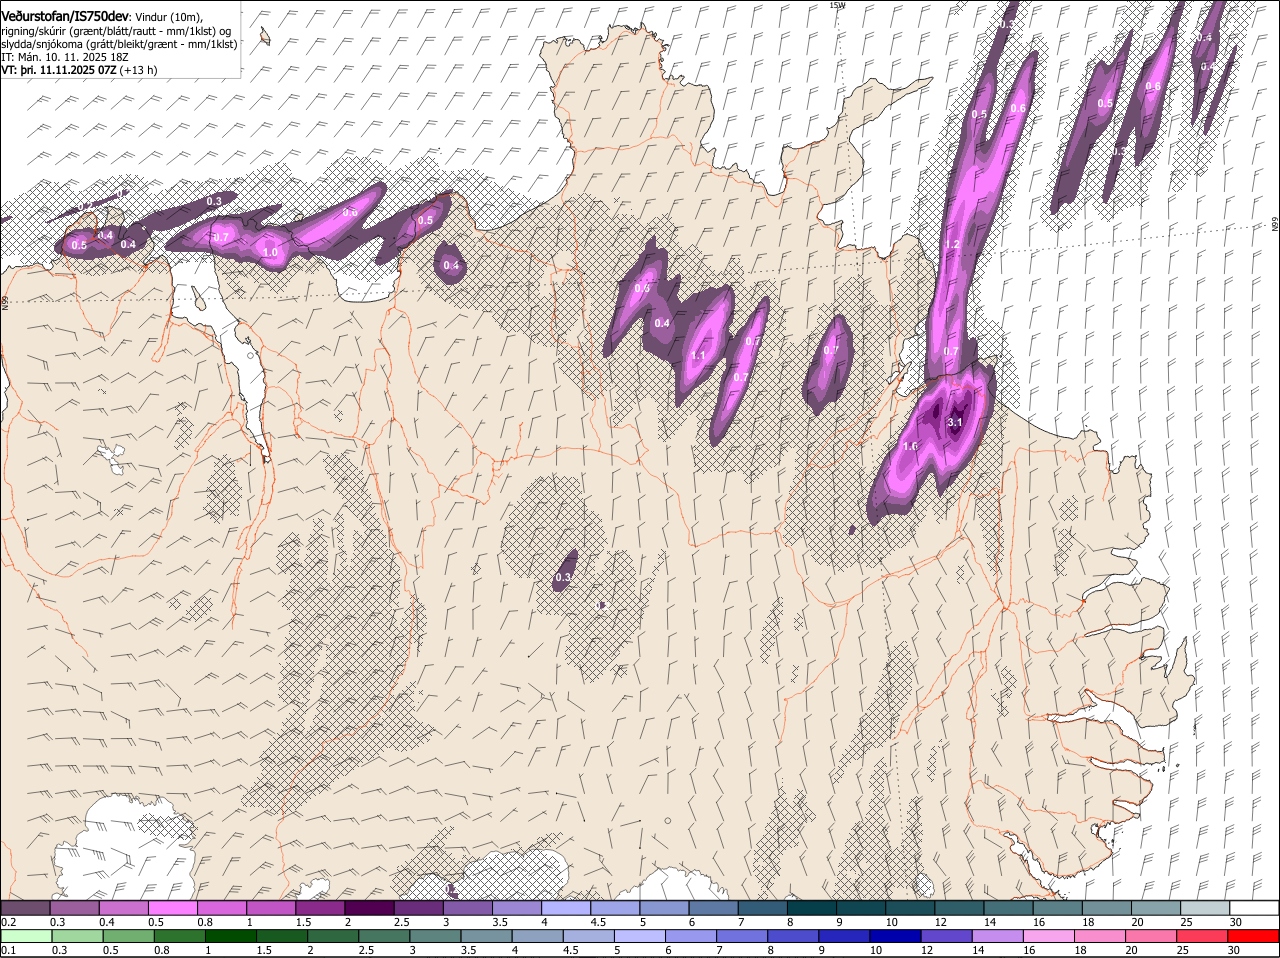Pick the 0.5–0.8 medium green rain scale swatch
Viewport: 1280px width, 958px height.
[x=128, y=936]
